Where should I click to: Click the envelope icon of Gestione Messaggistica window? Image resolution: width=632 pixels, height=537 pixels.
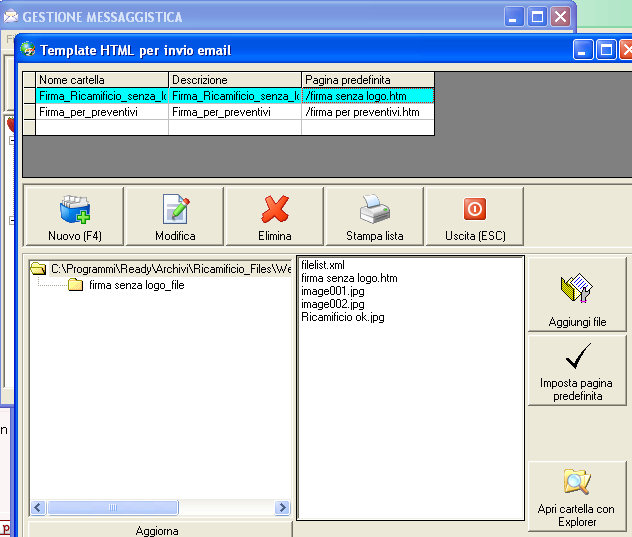tap(11, 17)
